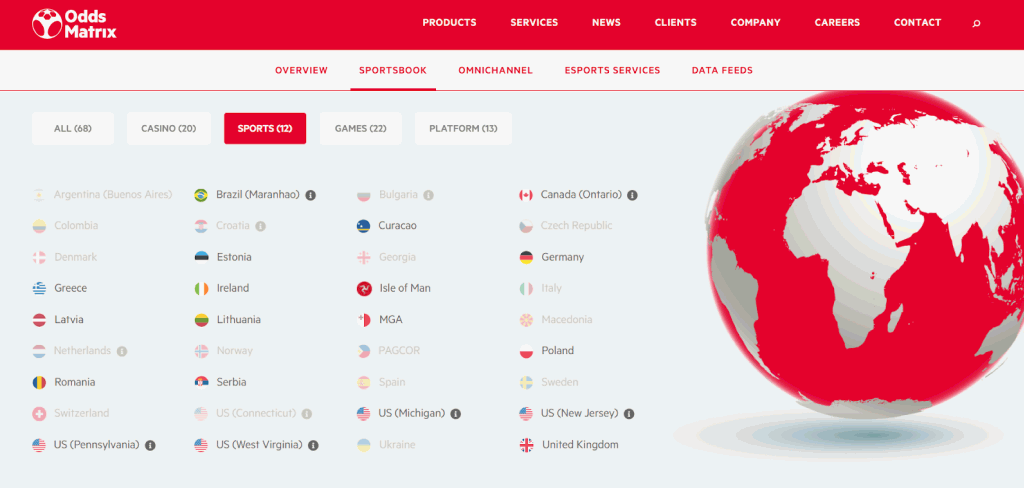Filter licenses by ALL (68)
This screenshot has width=1024, height=488.
pos(72,129)
